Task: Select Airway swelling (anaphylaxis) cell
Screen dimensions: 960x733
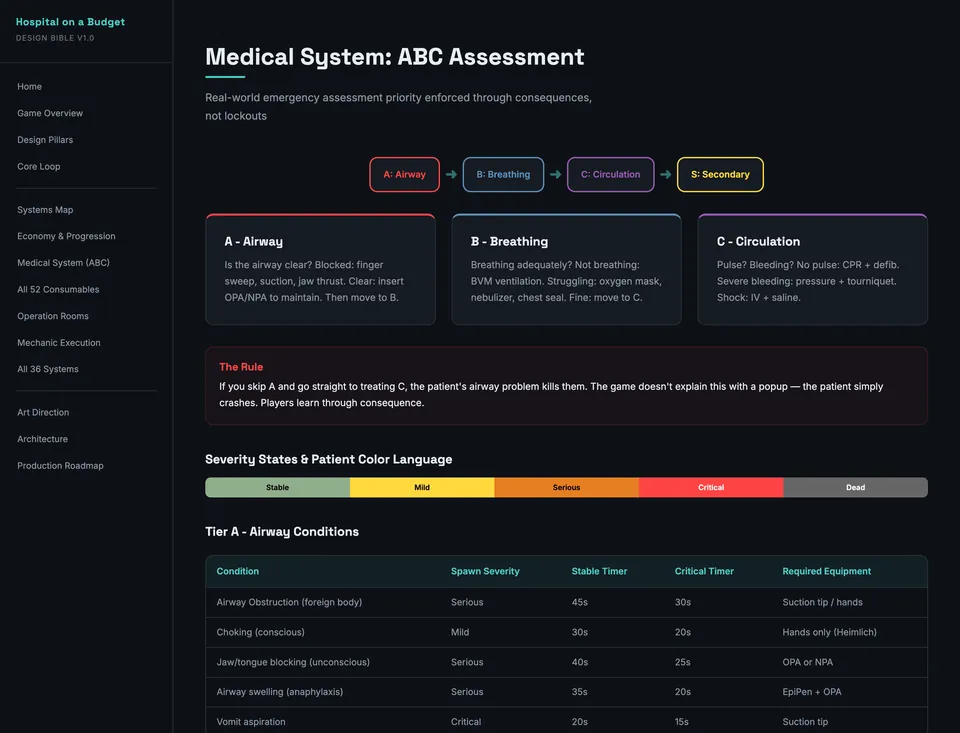Action: pyautogui.click(x=279, y=692)
